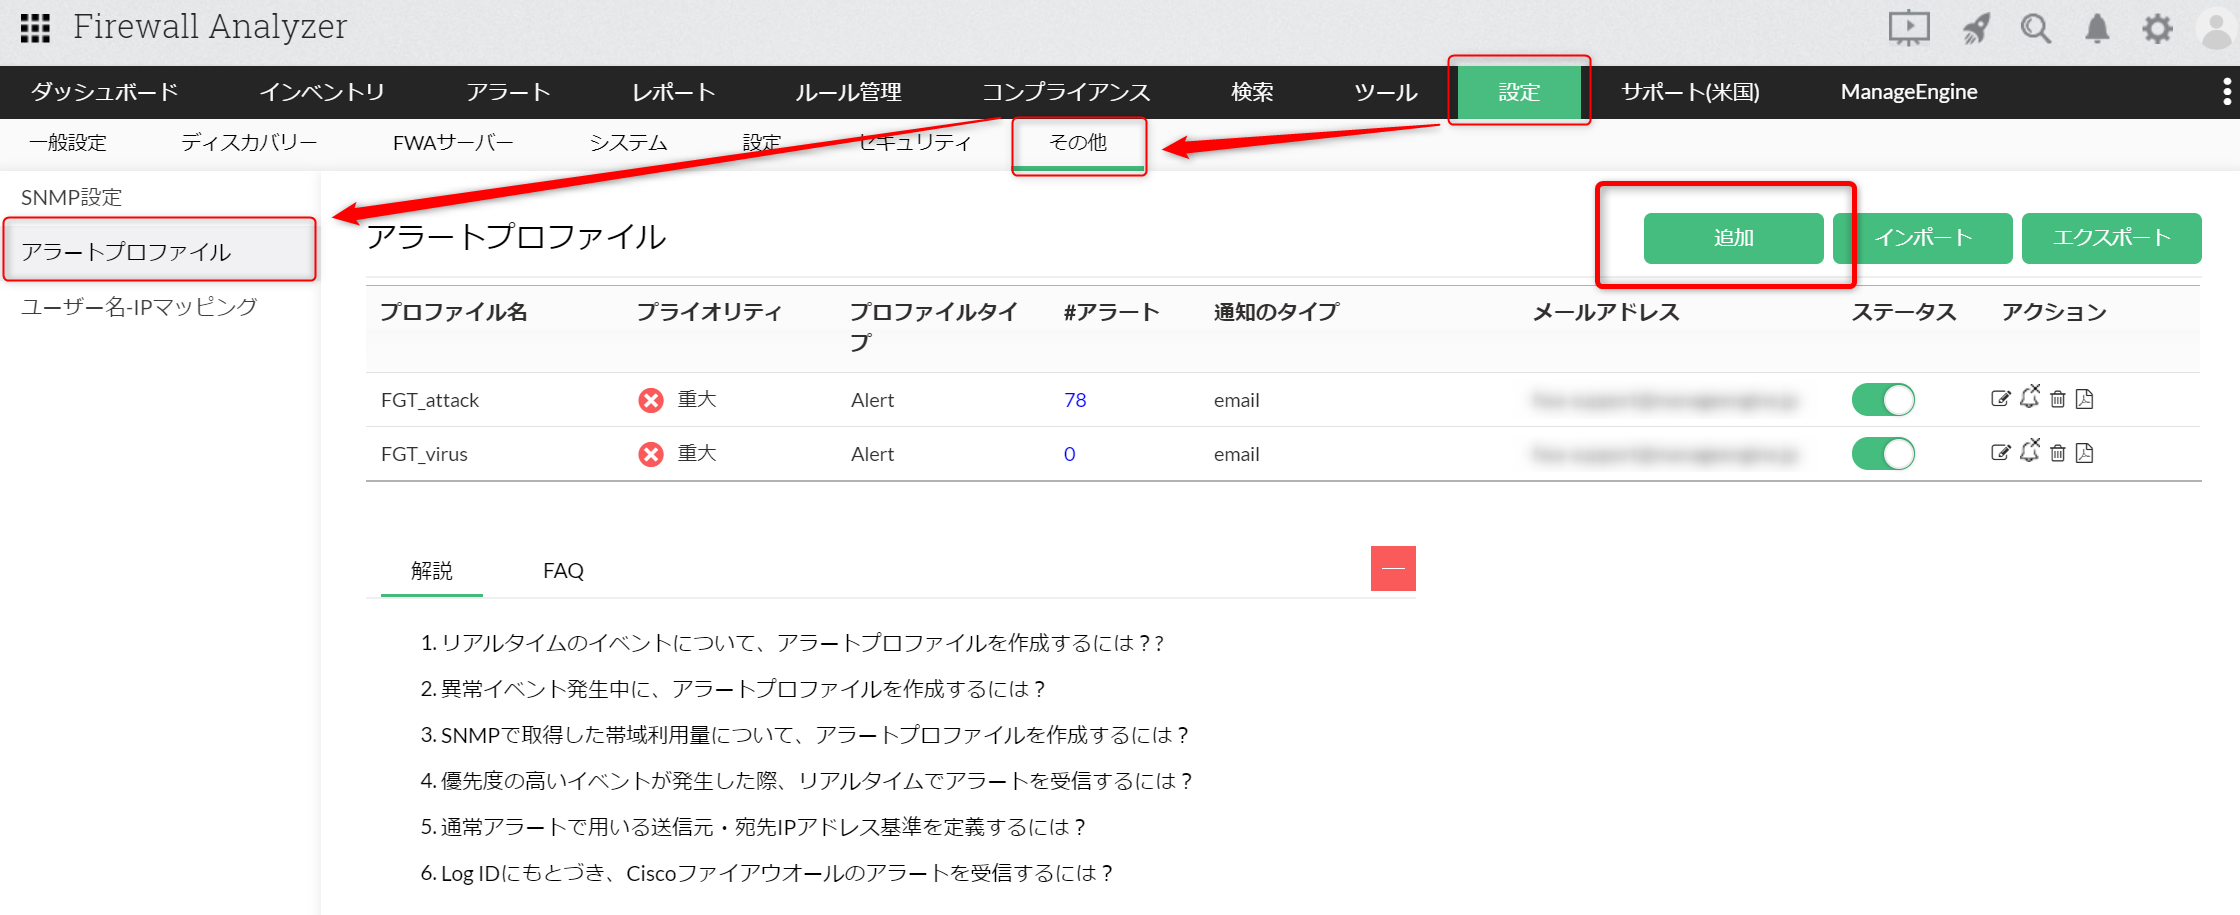Delete FGT_attack profile using trash icon

pos(2057,399)
